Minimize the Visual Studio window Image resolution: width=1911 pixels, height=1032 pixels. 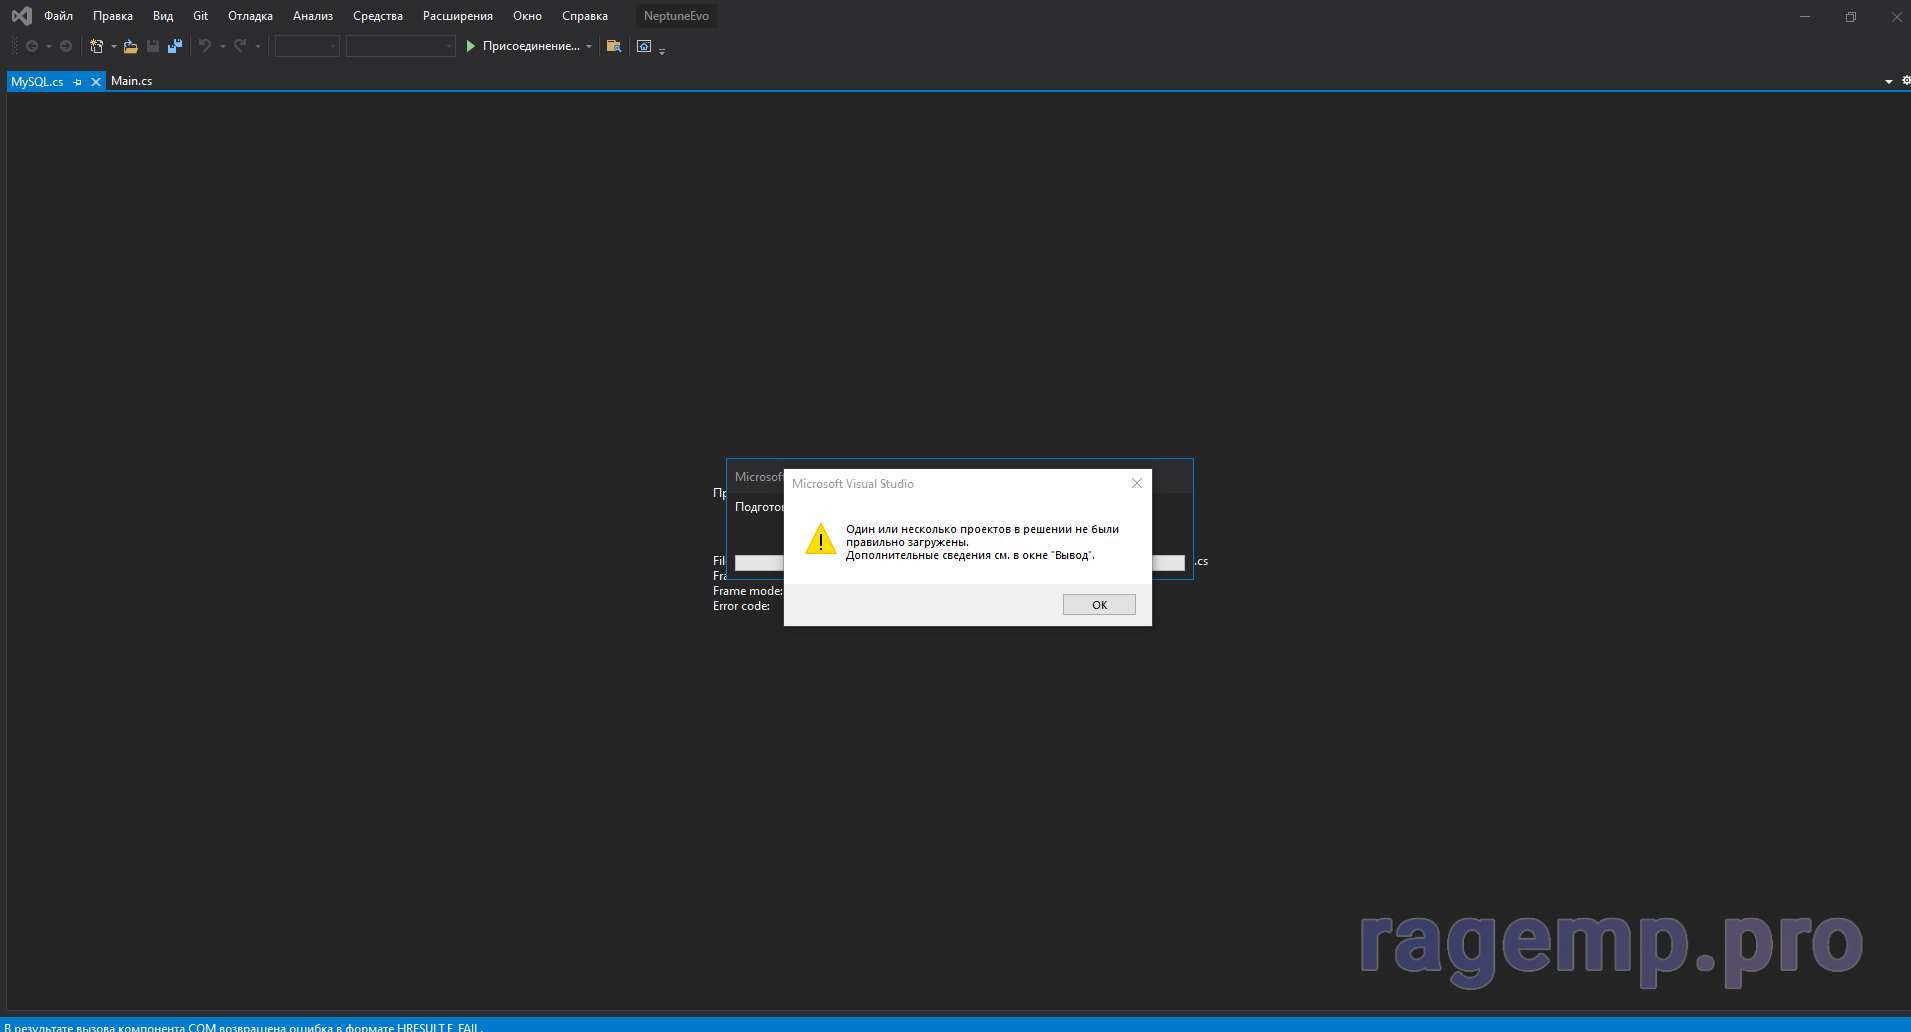click(x=1805, y=16)
